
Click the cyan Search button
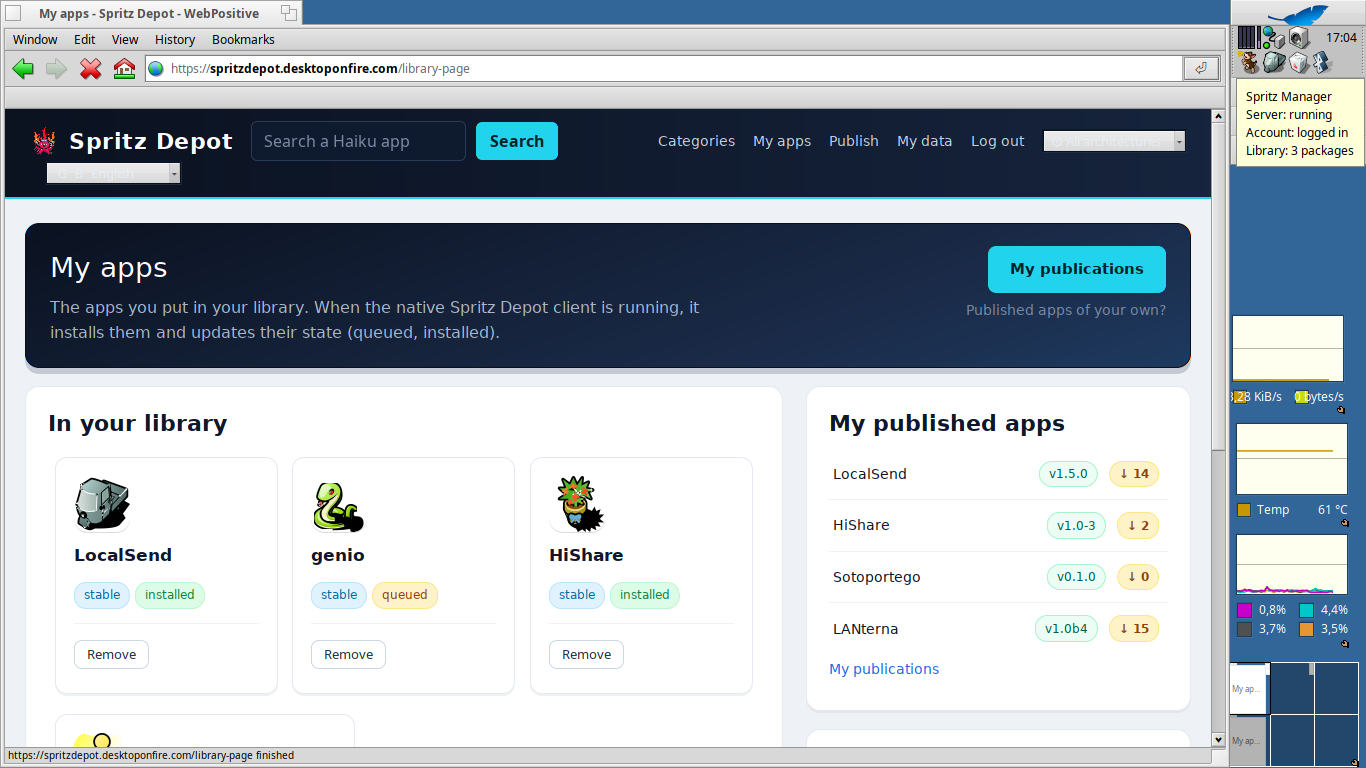click(517, 141)
